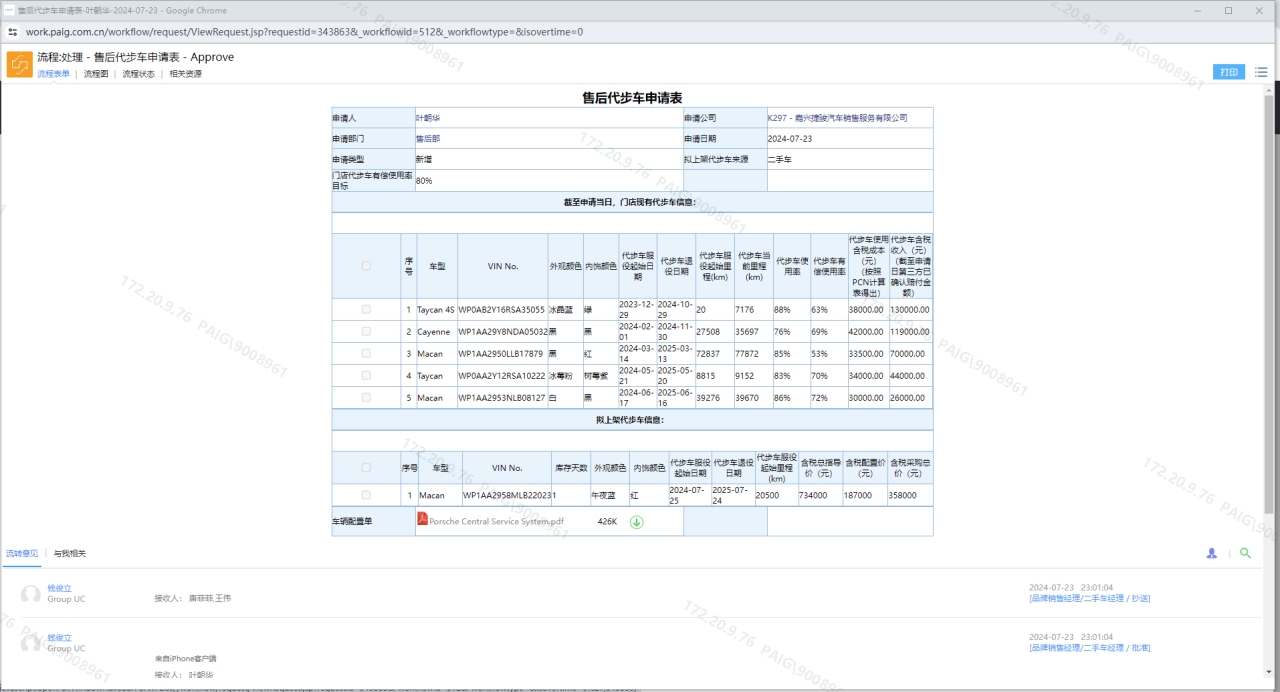The height and width of the screenshot is (692, 1280).
Task: Click the Cayenne model cell
Action: [x=434, y=332]
